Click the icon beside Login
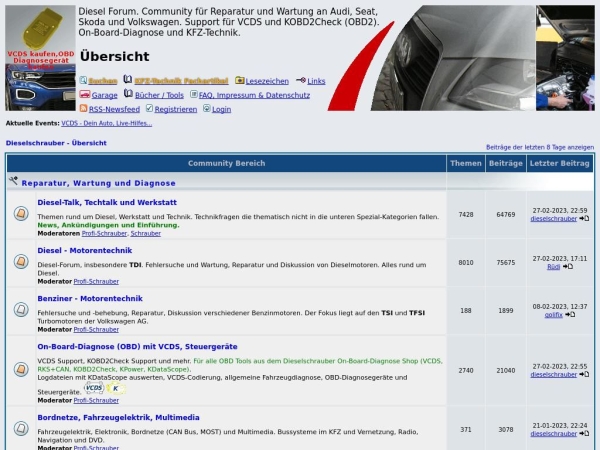This screenshot has height=450, width=600. pyautogui.click(x=207, y=108)
